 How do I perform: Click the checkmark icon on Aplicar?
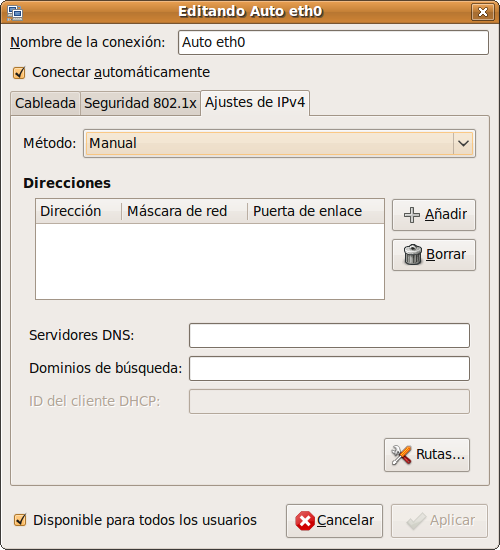click(416, 521)
